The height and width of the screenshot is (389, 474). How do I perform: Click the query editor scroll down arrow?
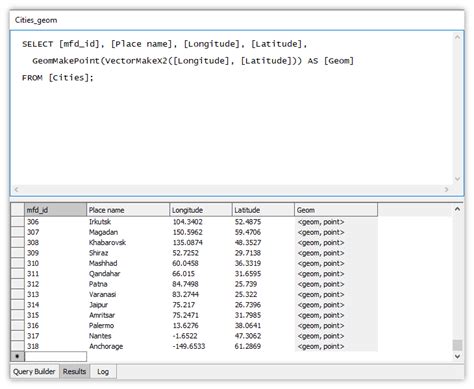tap(457, 179)
